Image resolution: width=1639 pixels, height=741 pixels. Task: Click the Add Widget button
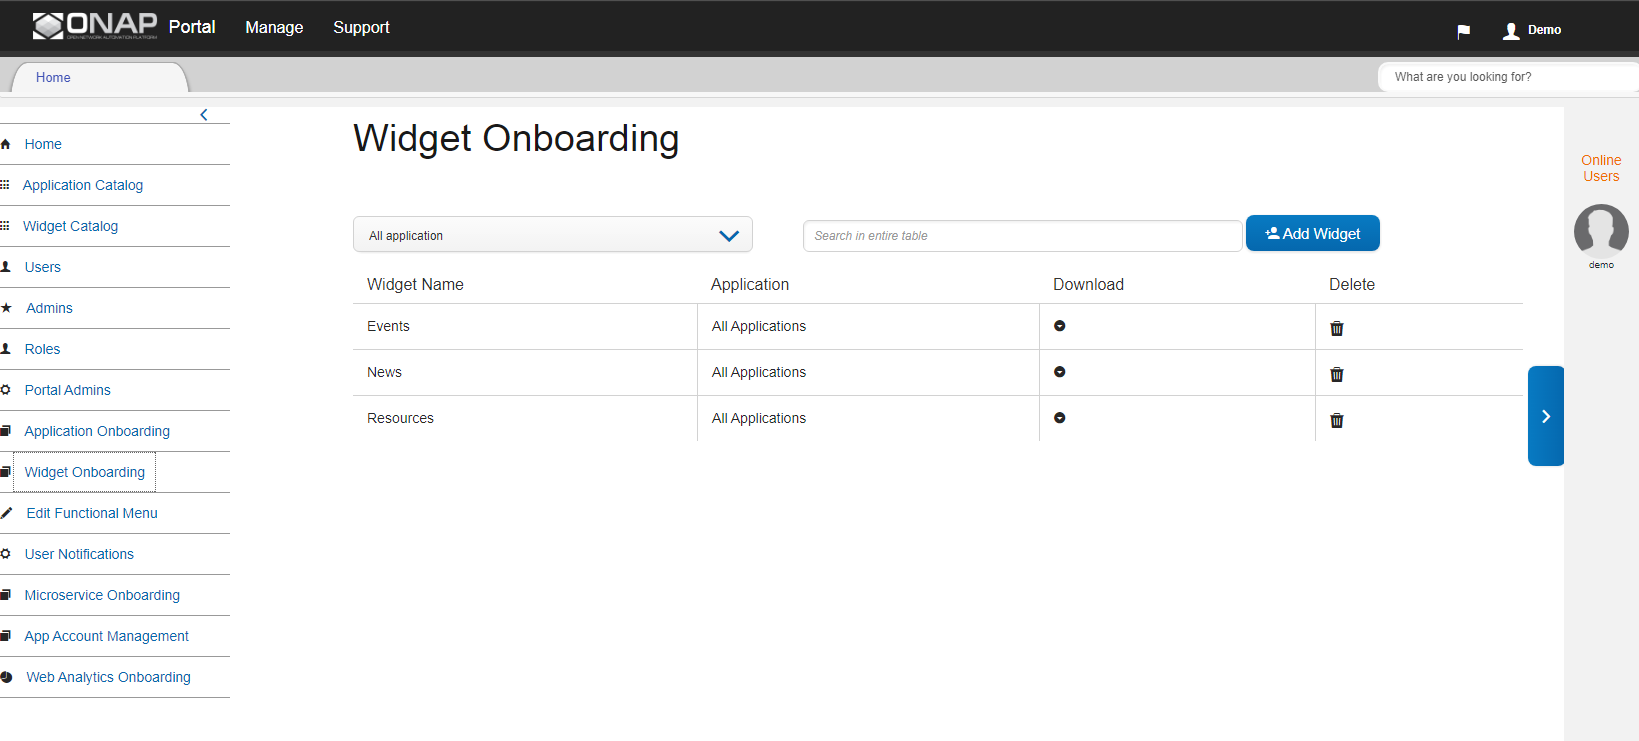coord(1313,233)
